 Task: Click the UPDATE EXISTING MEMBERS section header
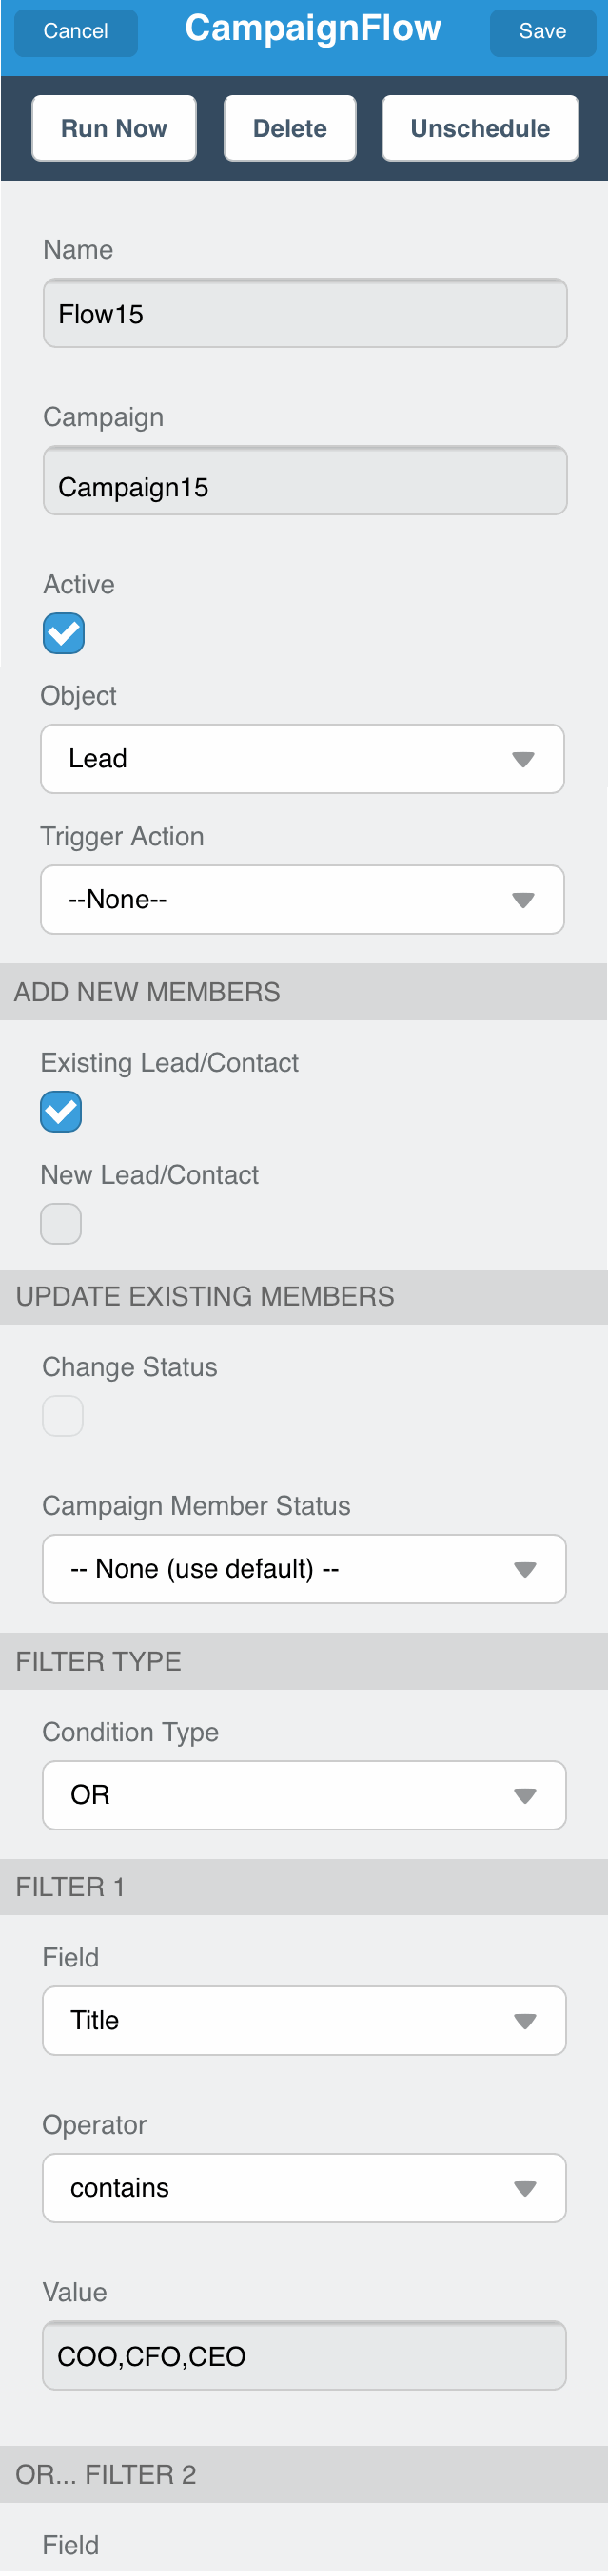pyautogui.click(x=304, y=1296)
